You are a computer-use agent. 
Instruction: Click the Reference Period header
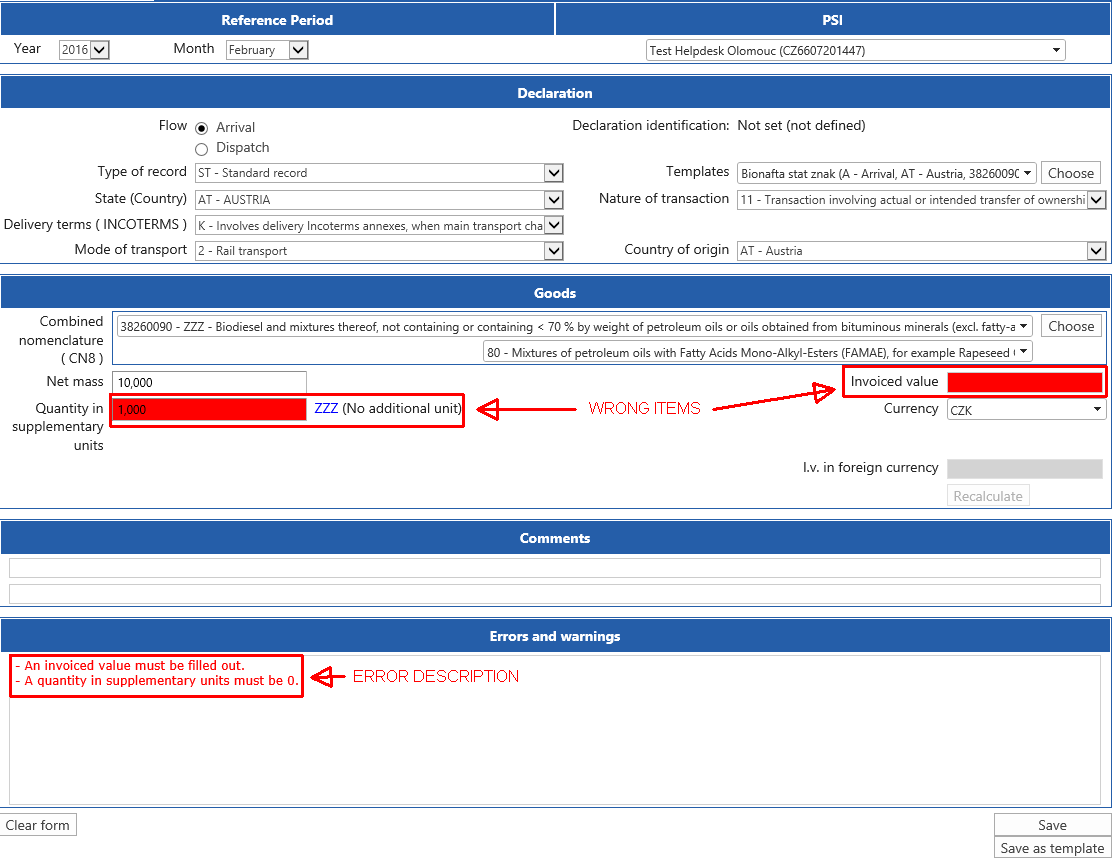277,20
